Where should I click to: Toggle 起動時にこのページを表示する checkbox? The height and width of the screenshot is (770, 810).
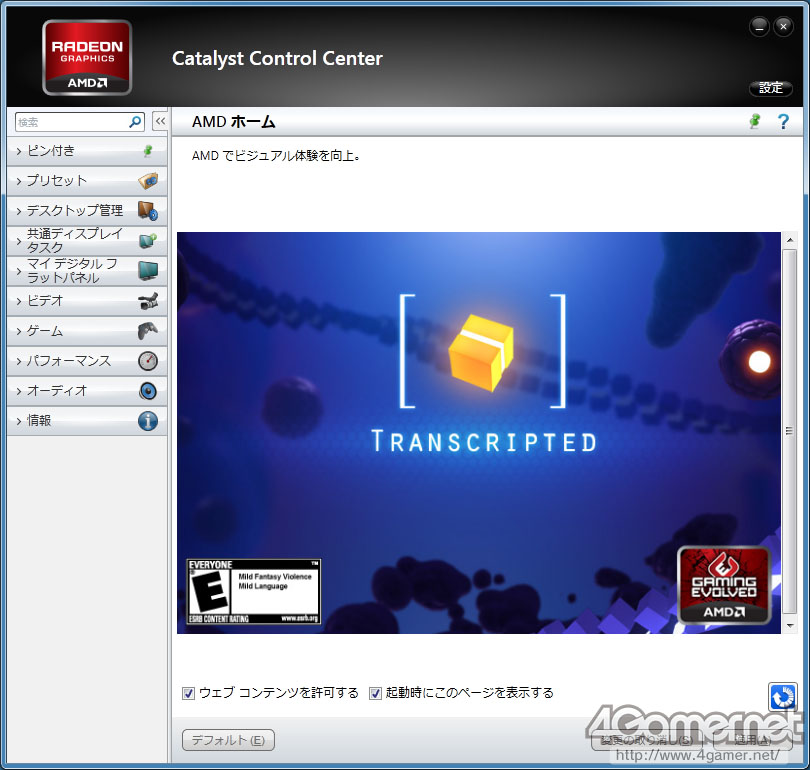[375, 693]
